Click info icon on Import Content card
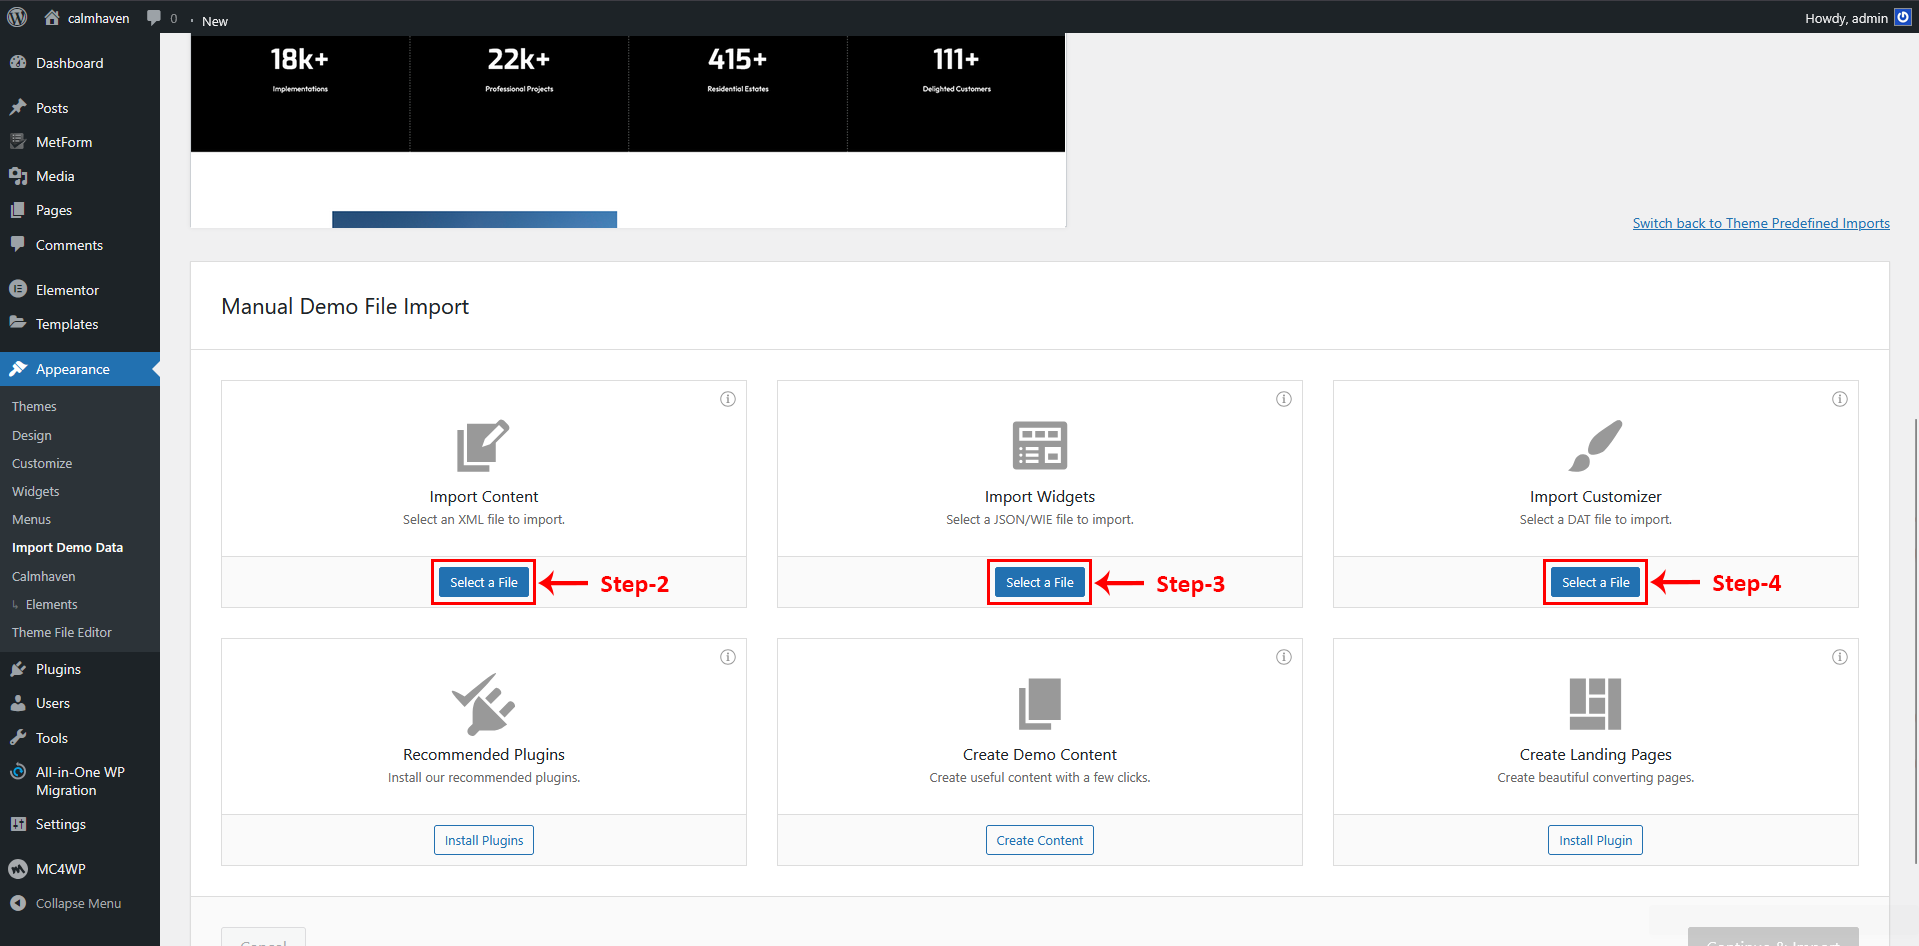 728,399
